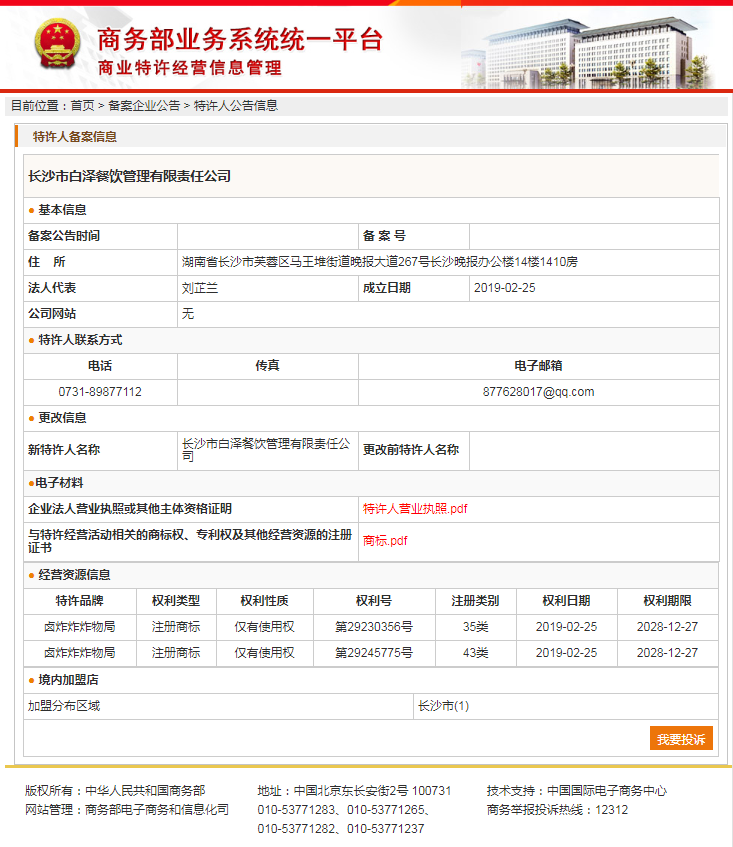
Task: Open 备案企业公告 breadcrumb link
Action: 144,105
